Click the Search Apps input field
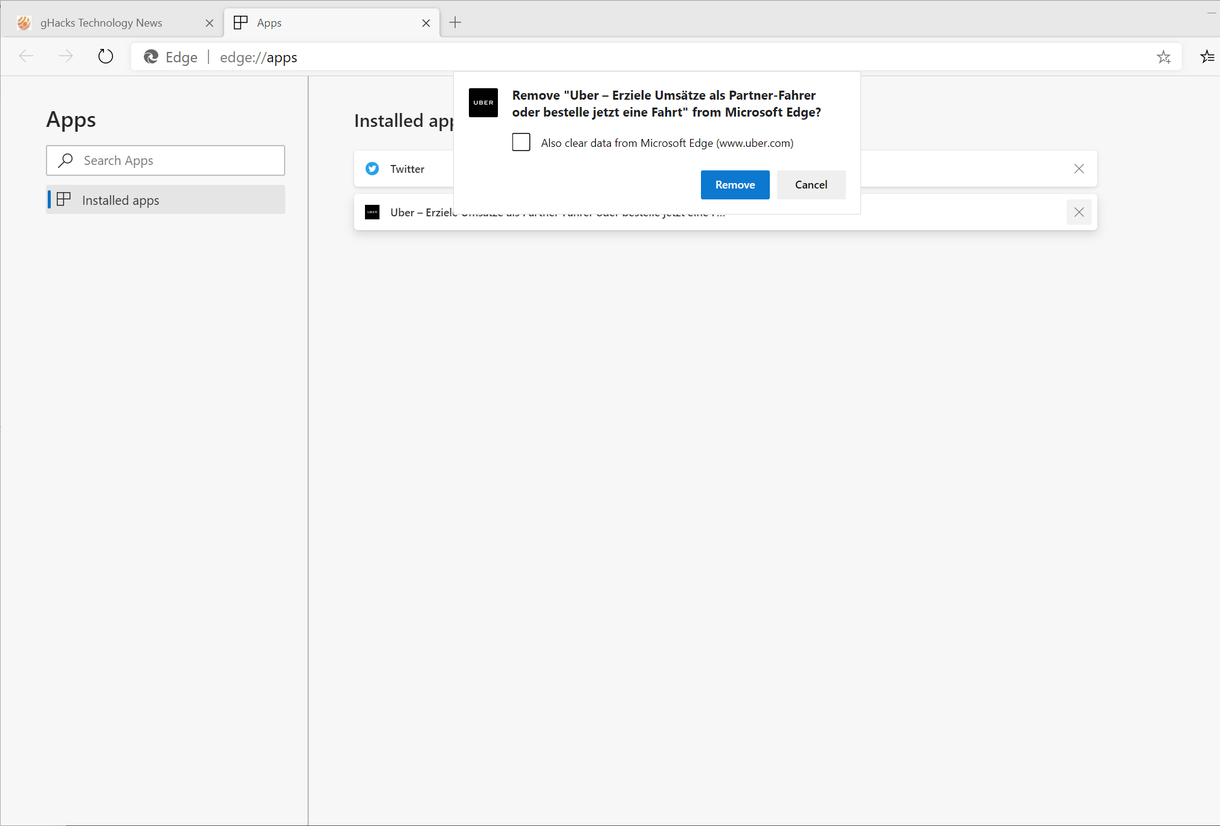Viewport: 1220px width, 826px height. (165, 160)
